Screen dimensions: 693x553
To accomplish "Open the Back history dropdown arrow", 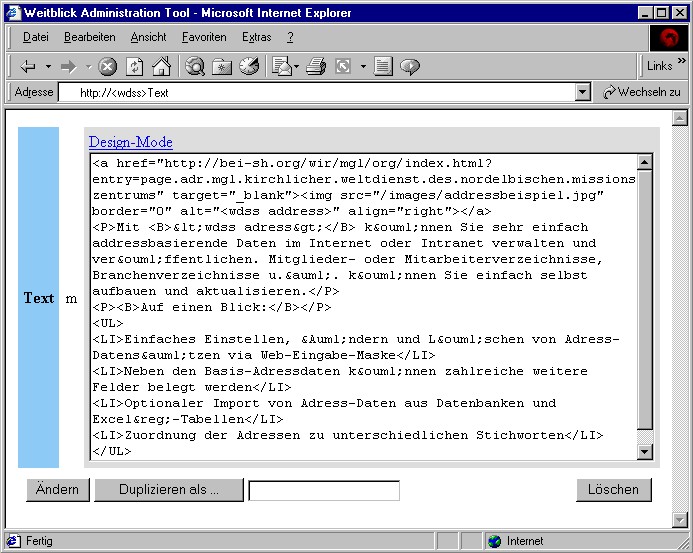I will coord(48,67).
